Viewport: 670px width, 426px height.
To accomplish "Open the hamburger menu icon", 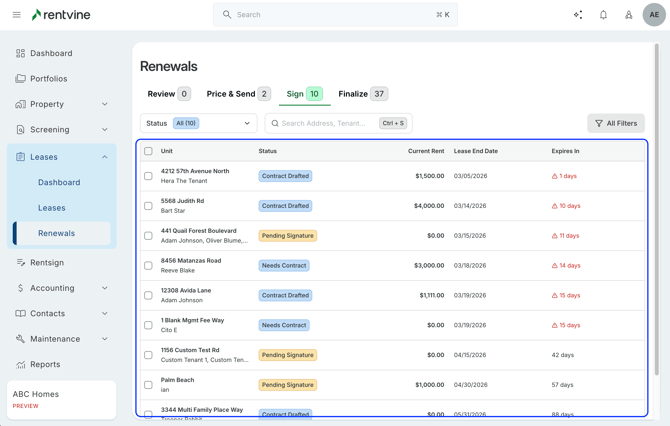I will (16, 15).
